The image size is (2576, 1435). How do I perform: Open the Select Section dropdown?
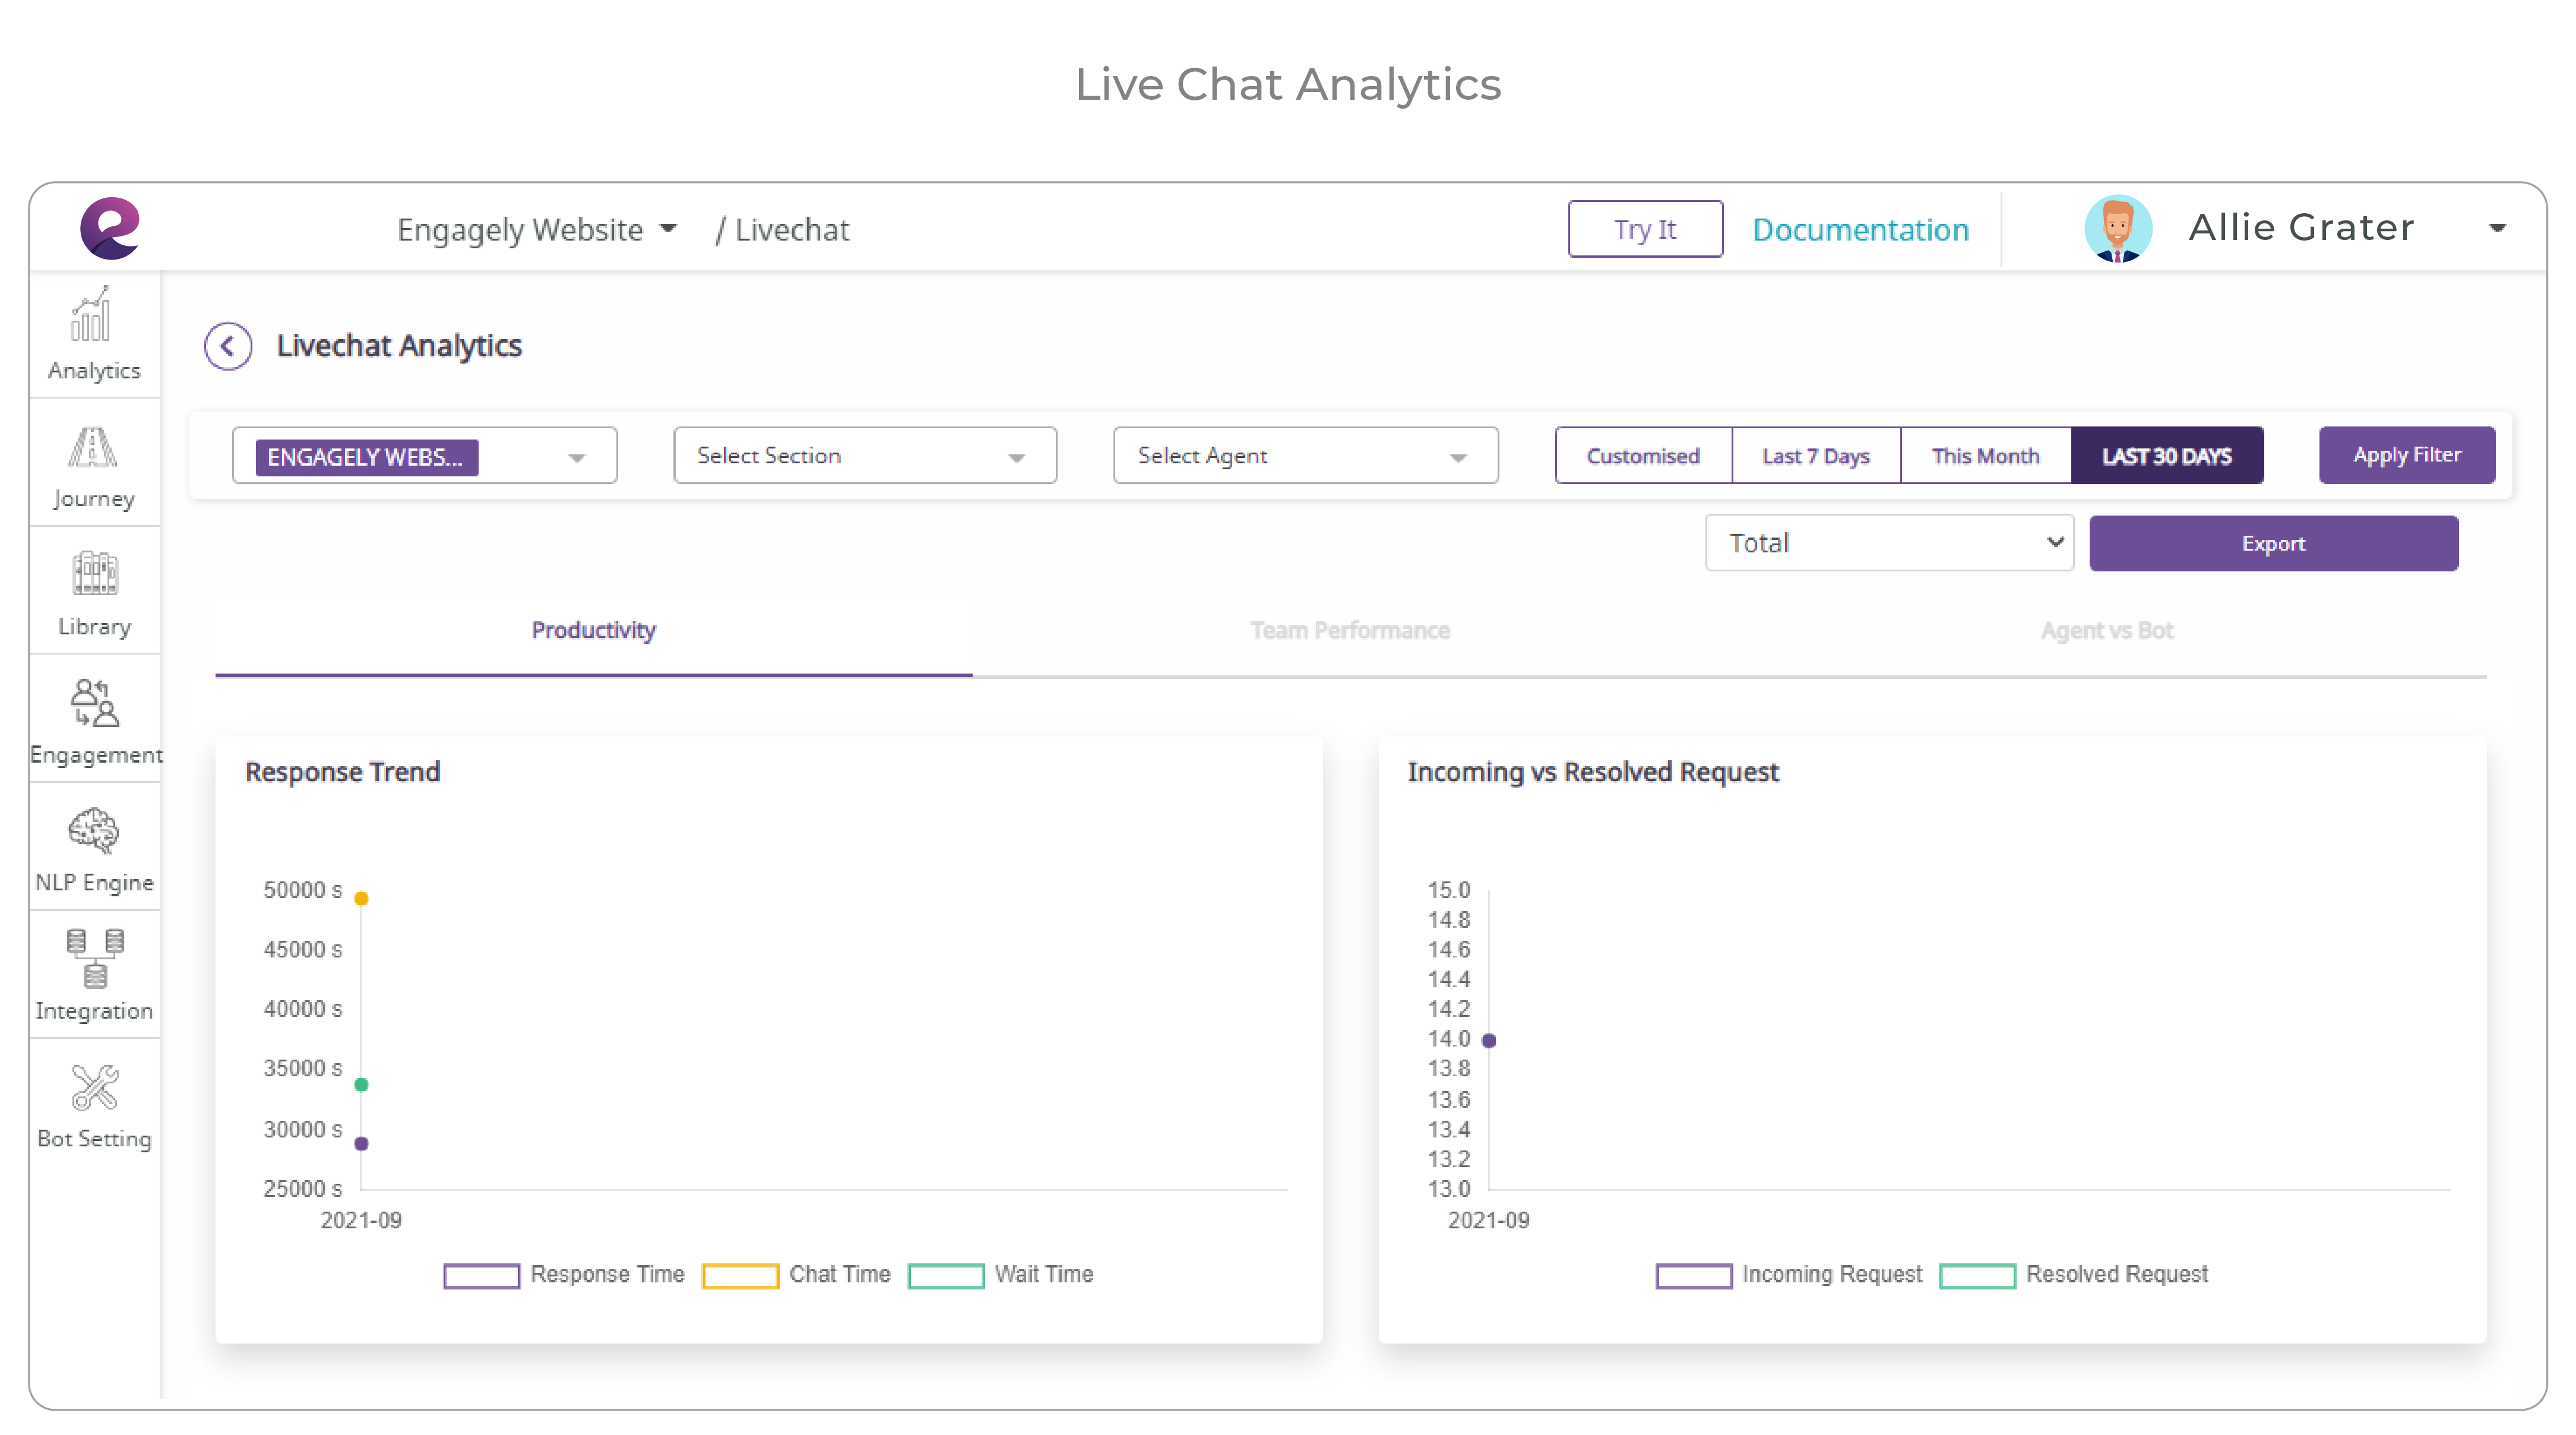pyautogui.click(x=863, y=455)
